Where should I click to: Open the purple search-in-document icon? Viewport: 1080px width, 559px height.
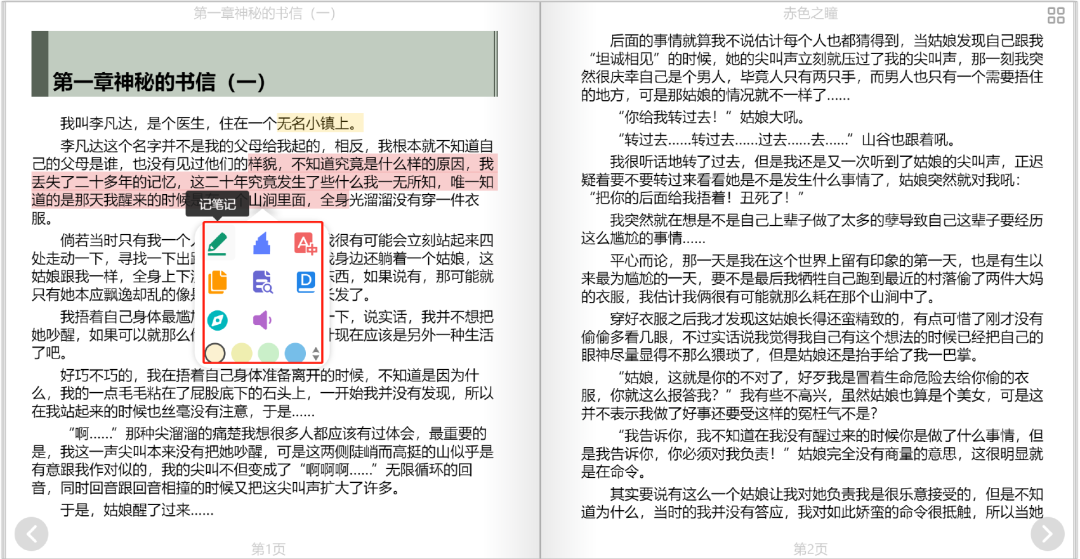point(262,282)
